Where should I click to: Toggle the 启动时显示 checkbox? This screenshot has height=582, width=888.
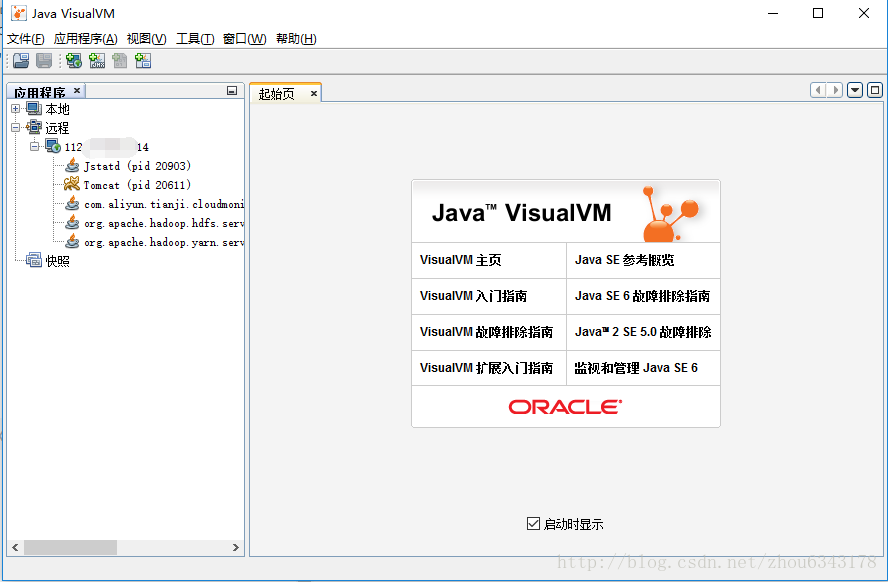(533, 524)
